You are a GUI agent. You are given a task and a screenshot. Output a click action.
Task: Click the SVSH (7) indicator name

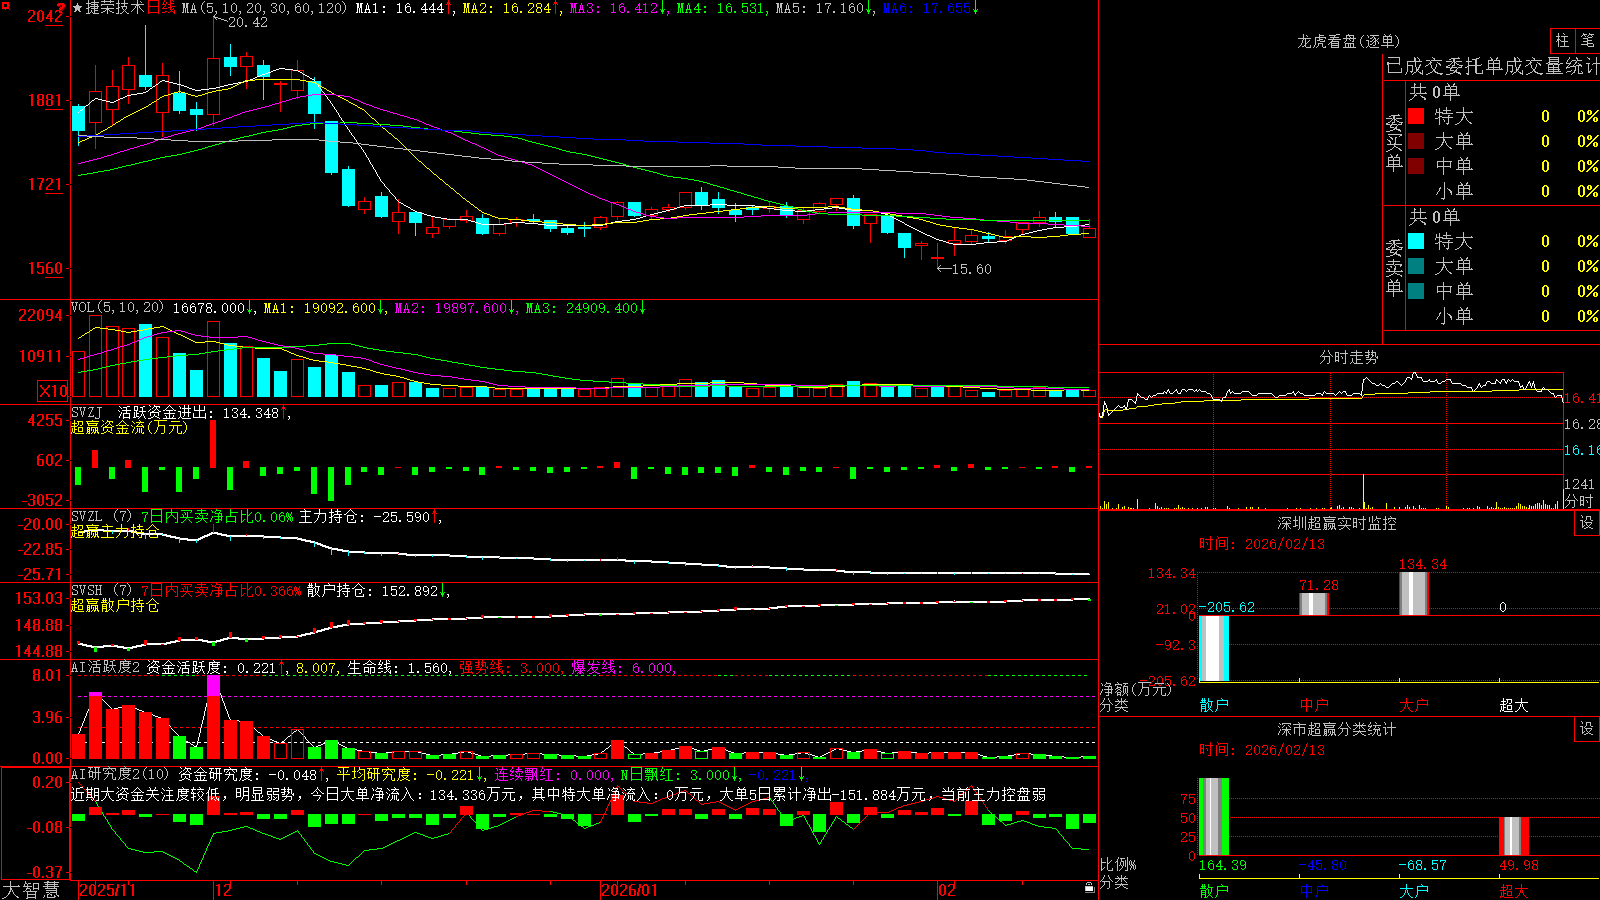coord(101,591)
